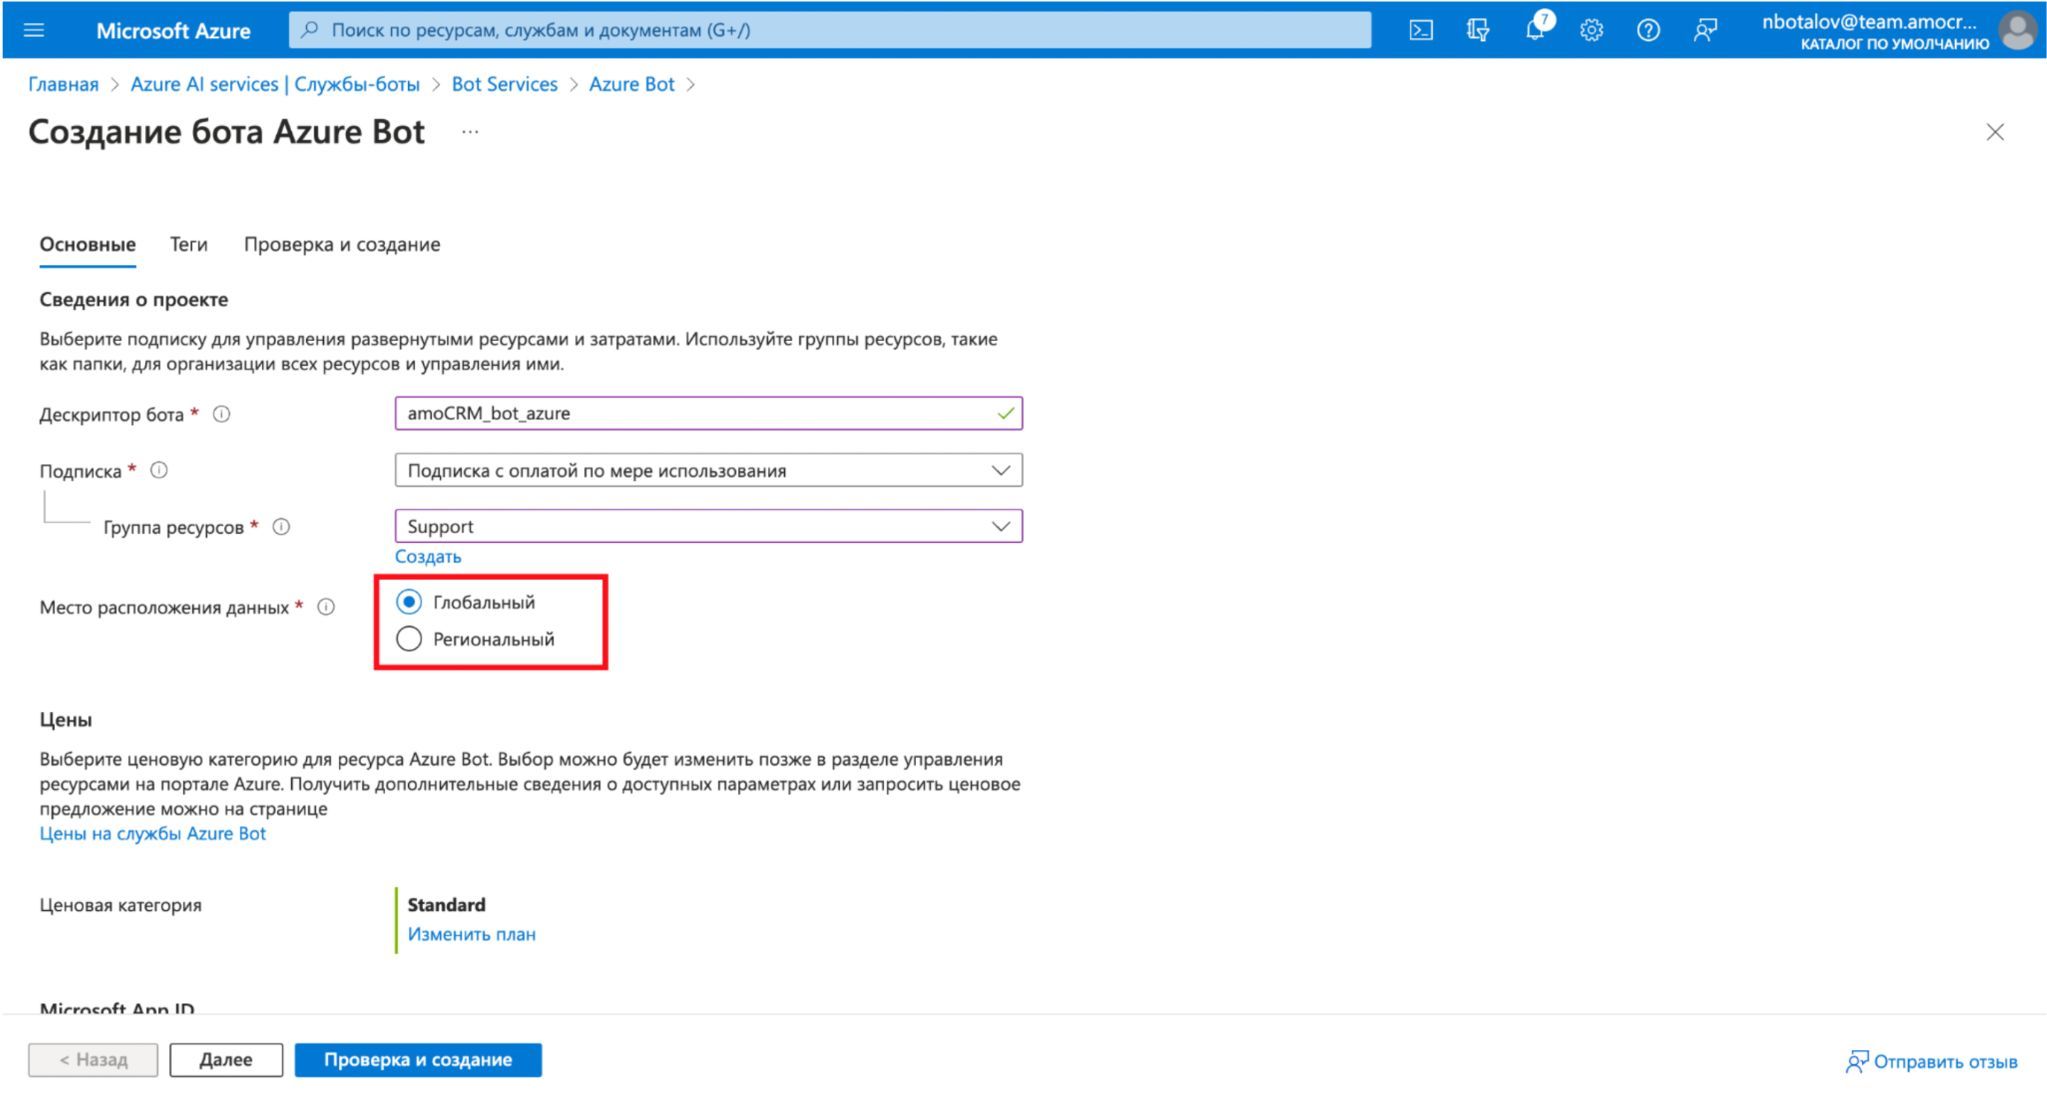The width and height of the screenshot is (2047, 1108).
Task: Focus the Дескриптор бота input field
Action: coord(708,413)
